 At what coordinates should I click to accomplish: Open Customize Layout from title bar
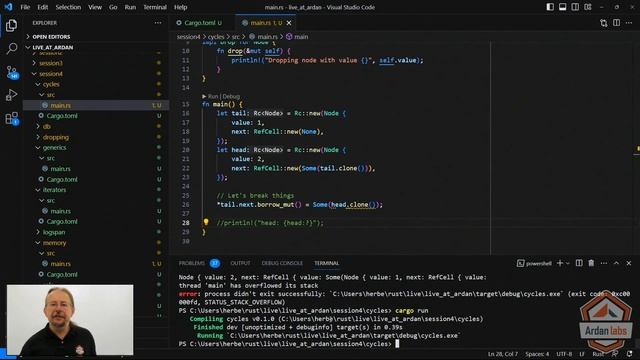click(588, 7)
